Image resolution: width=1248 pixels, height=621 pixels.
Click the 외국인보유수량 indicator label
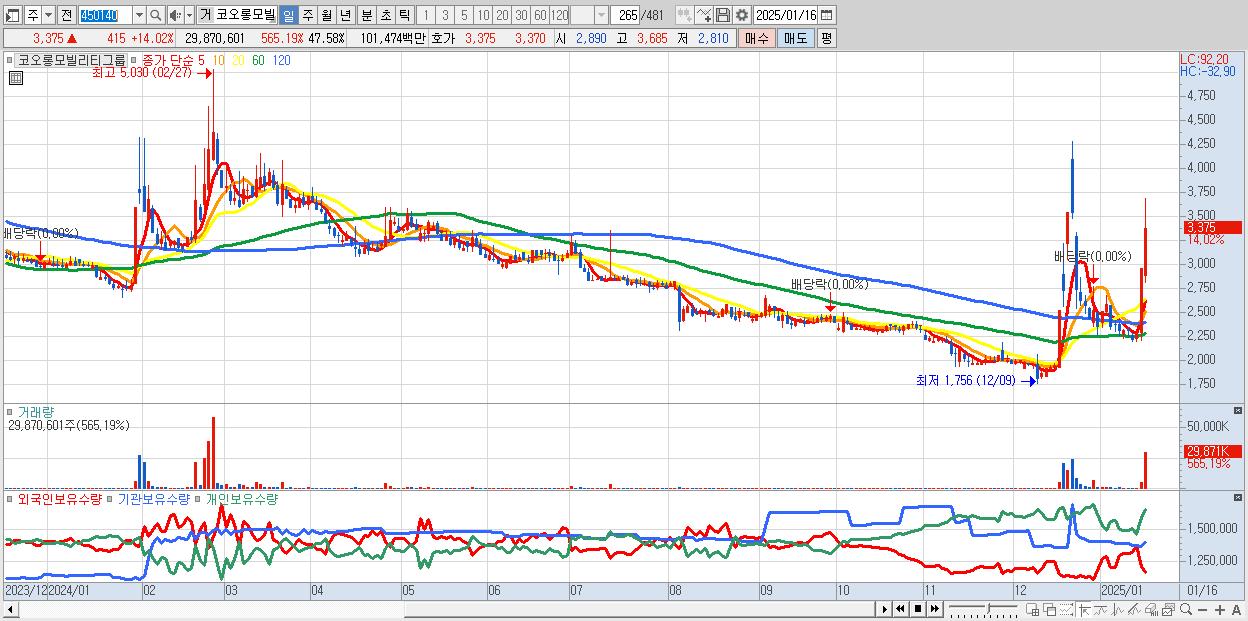(59, 498)
